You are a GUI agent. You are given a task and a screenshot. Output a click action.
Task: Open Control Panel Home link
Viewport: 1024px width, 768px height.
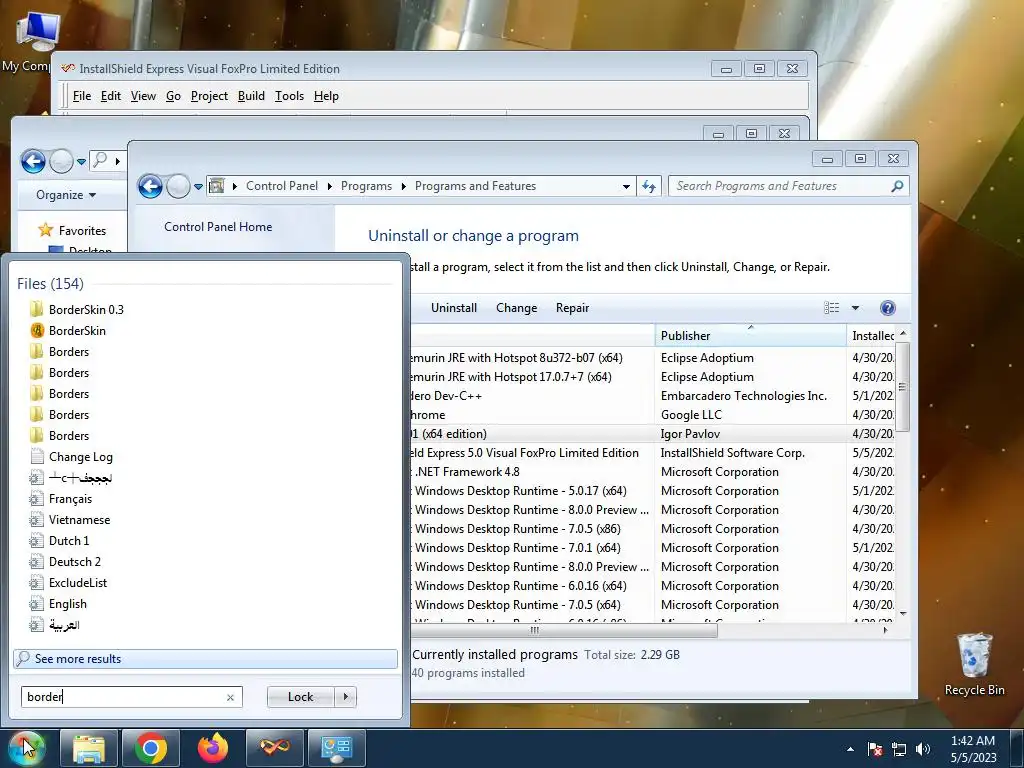(218, 227)
